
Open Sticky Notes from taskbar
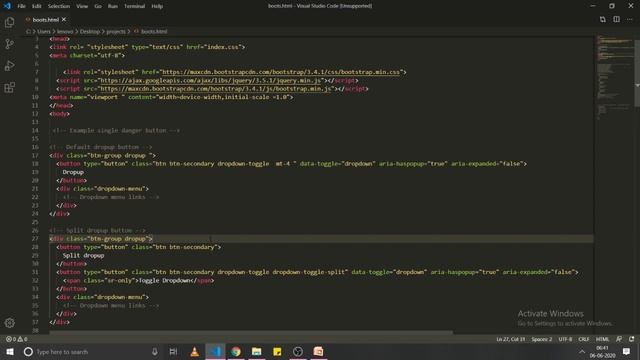point(277,351)
